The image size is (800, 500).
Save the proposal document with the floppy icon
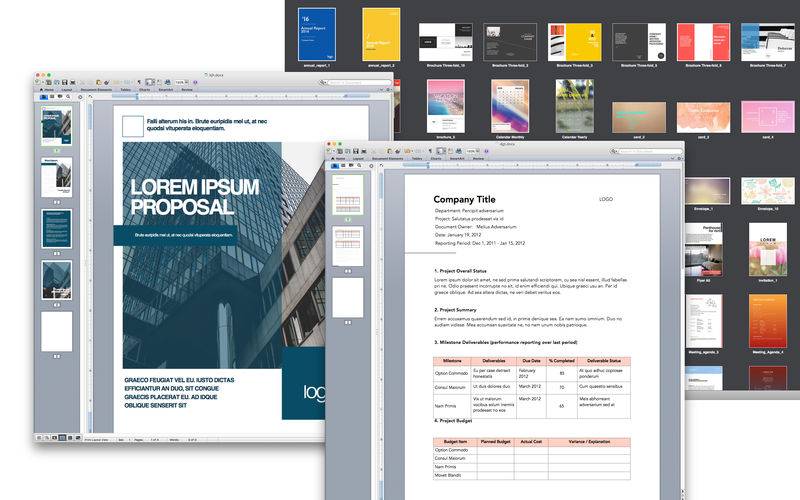point(64,83)
